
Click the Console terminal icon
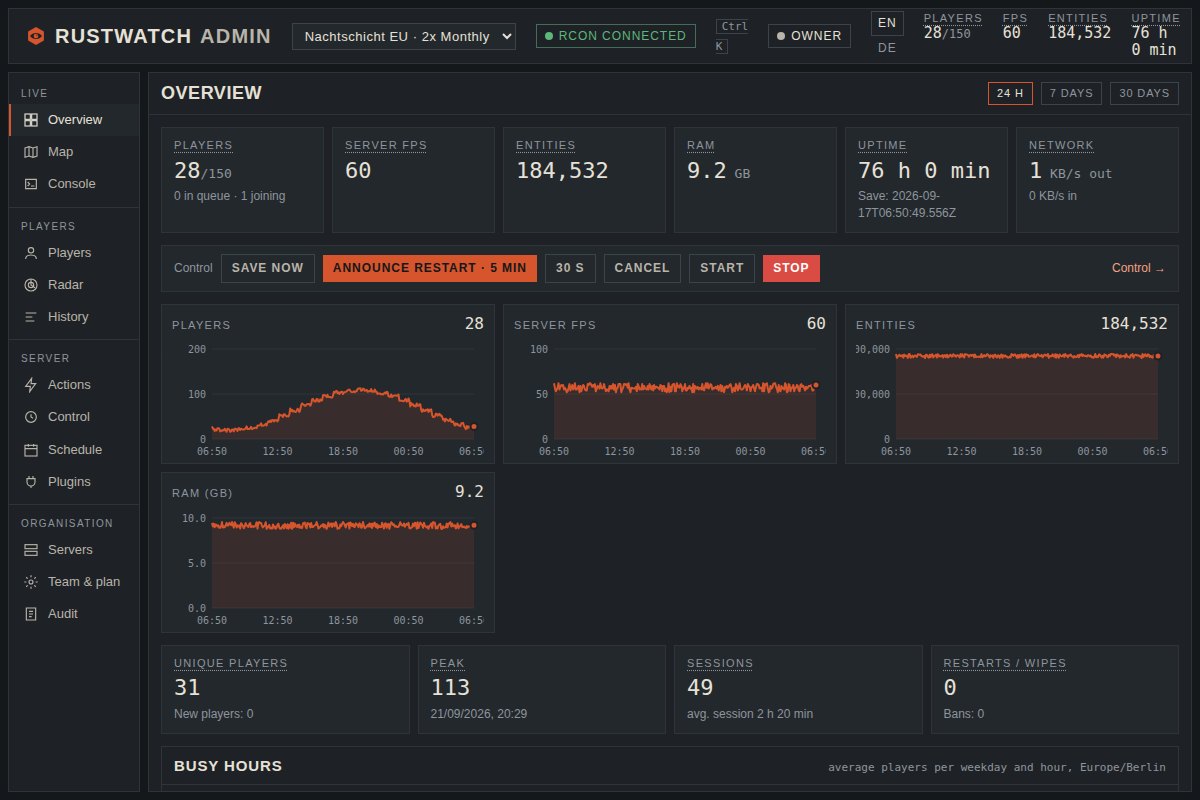(x=31, y=184)
